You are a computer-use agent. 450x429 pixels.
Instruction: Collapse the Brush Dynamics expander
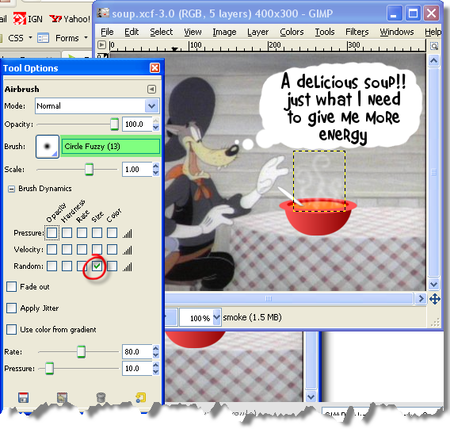[11, 189]
